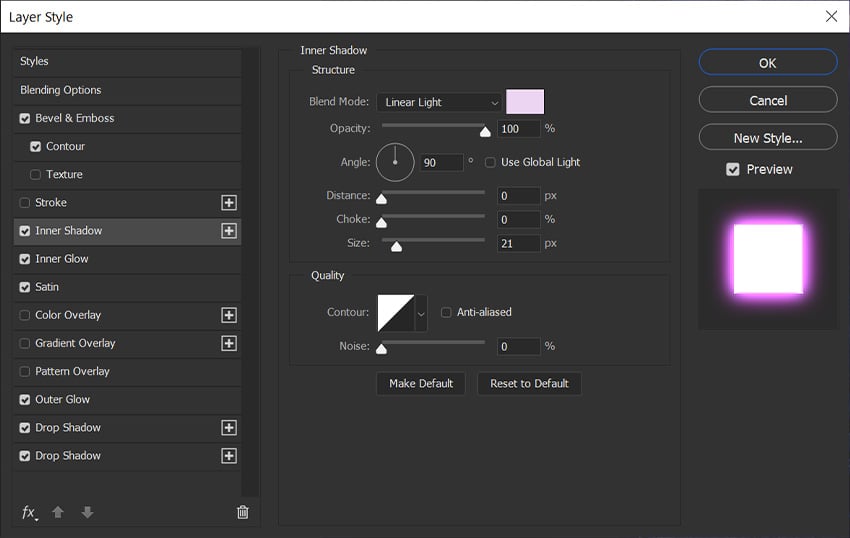Expand the Contour picker dropdown arrow
Image resolution: width=850 pixels, height=538 pixels.
tap(421, 313)
